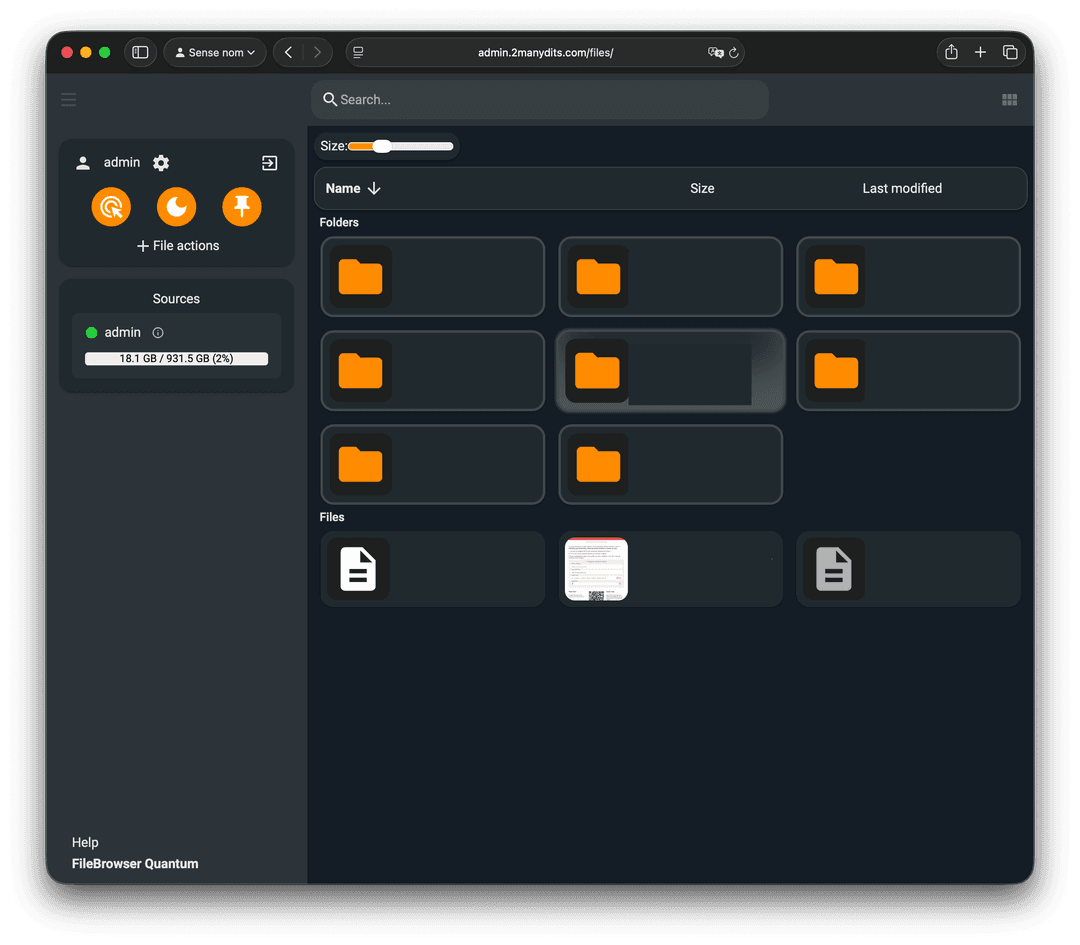The height and width of the screenshot is (945, 1080).
Task: Toggle single-click mode orange icon
Action: pyautogui.click(x=111, y=207)
